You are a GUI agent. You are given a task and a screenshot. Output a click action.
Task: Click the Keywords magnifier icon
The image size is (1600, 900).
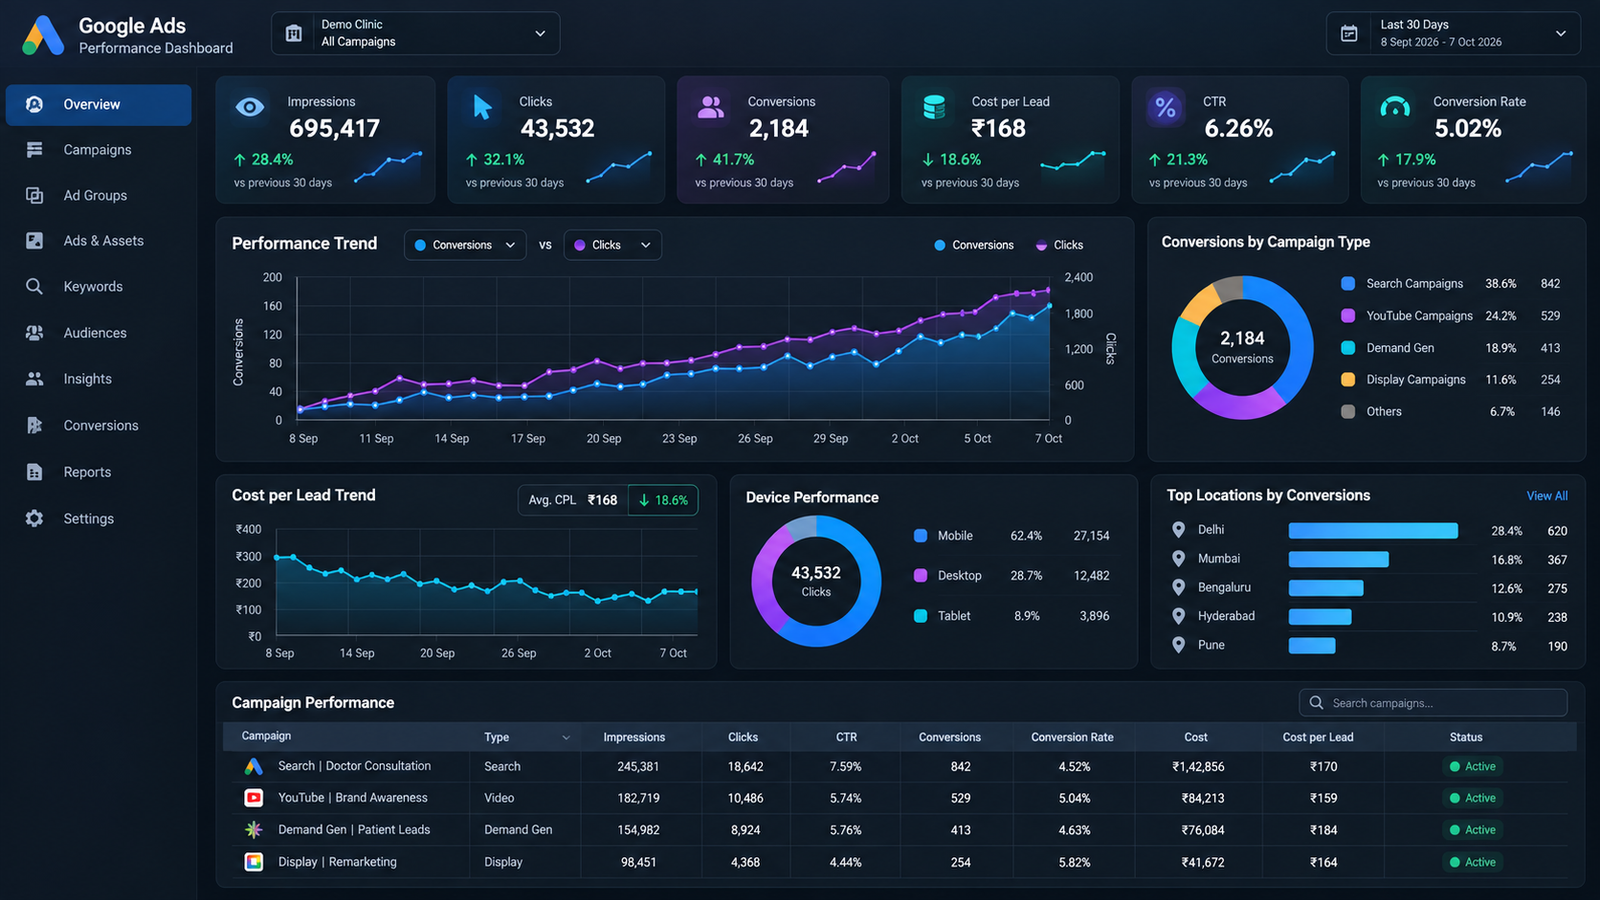tap(34, 286)
